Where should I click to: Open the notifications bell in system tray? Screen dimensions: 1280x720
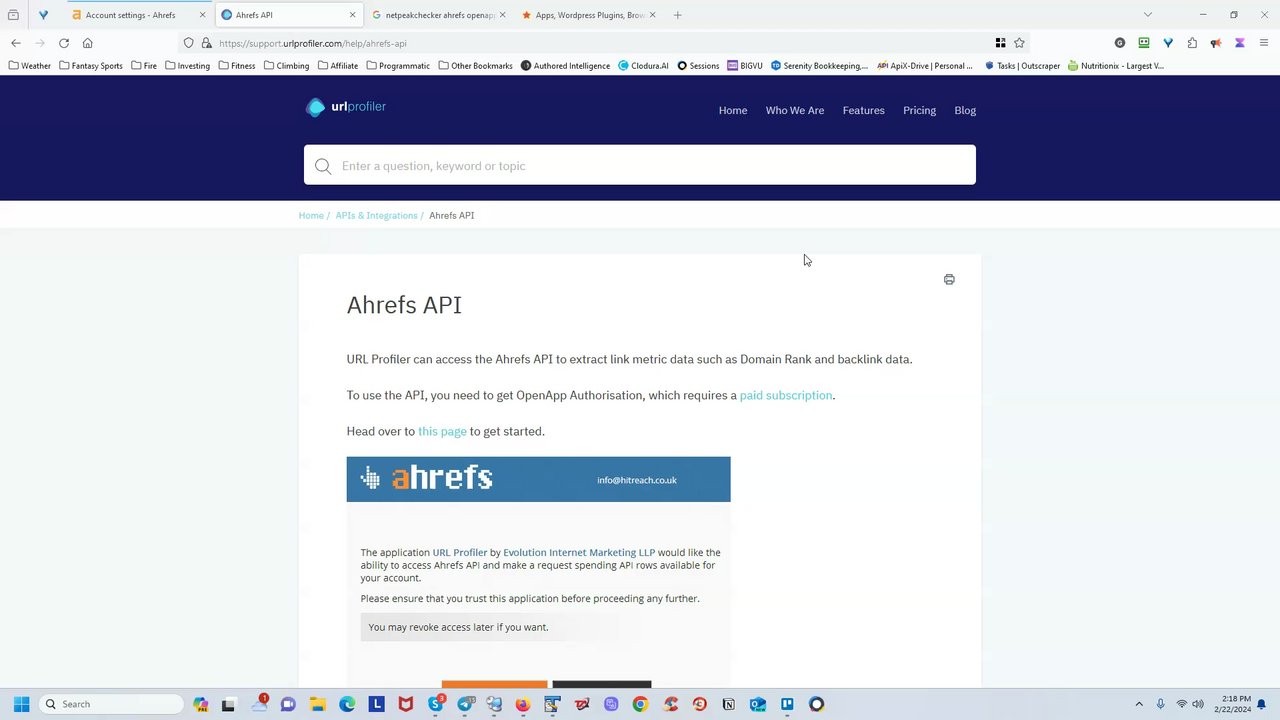(1262, 704)
